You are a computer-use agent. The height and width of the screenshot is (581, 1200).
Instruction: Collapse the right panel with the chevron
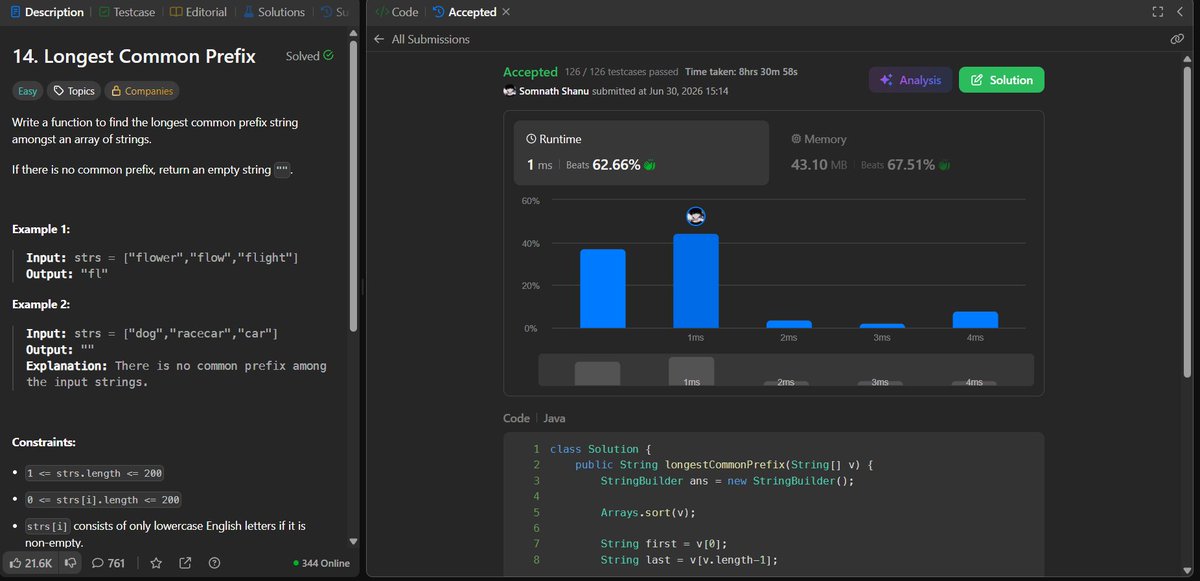[1180, 12]
